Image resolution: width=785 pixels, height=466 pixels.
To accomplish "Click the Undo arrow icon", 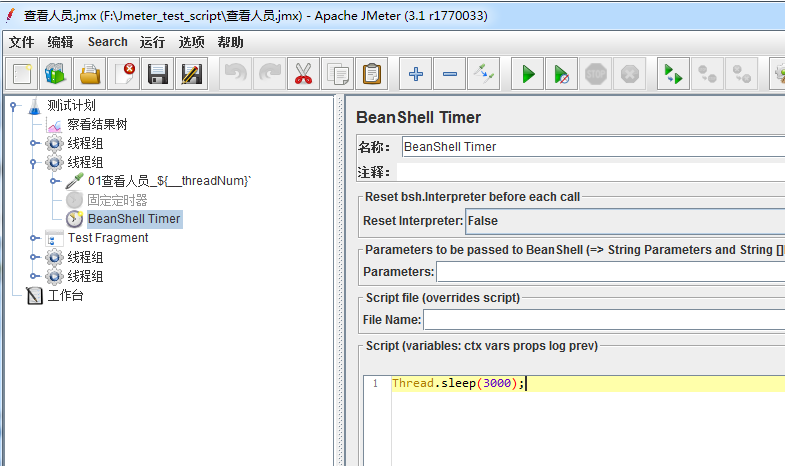I will tap(236, 74).
